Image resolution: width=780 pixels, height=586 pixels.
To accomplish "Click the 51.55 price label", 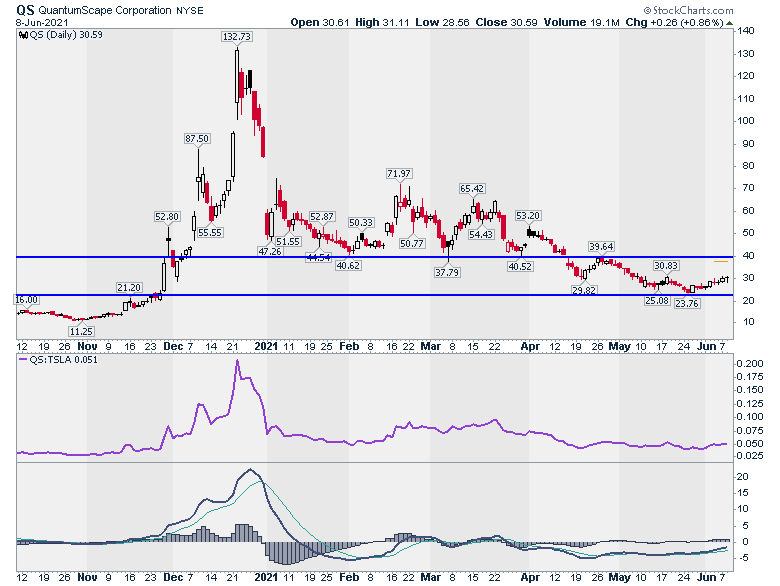I will [x=288, y=242].
